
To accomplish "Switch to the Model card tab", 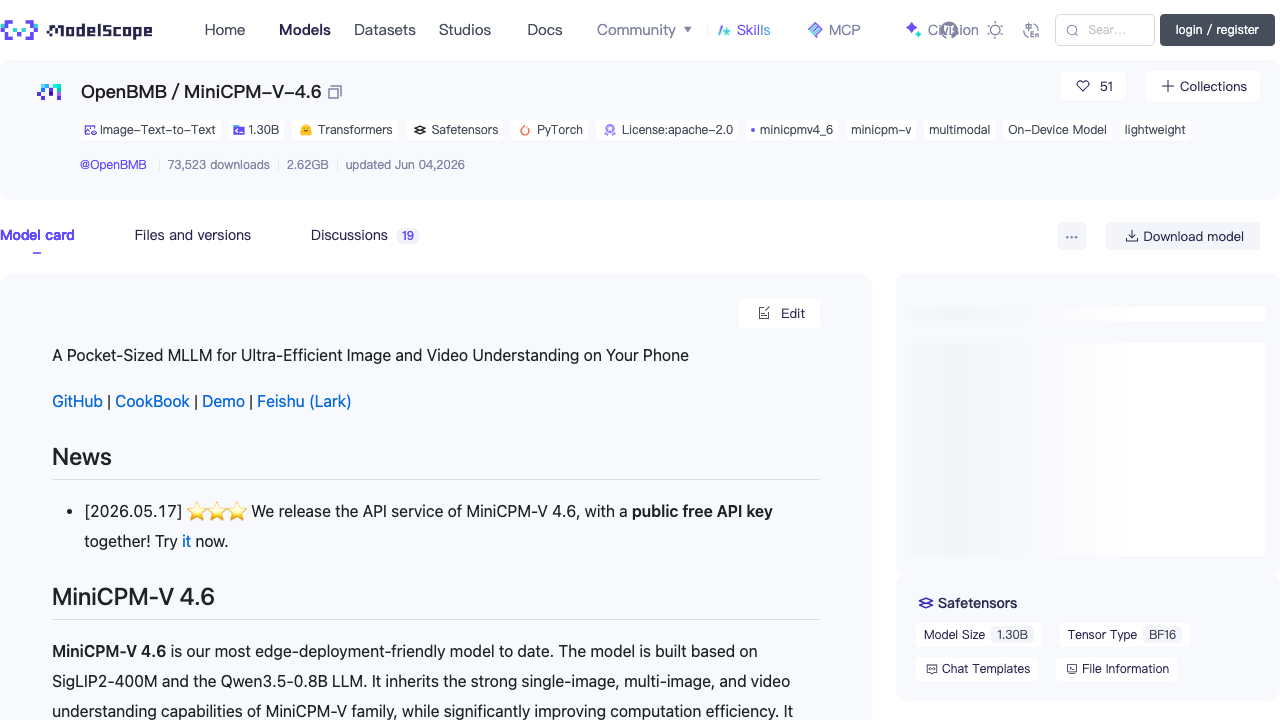I will point(37,236).
